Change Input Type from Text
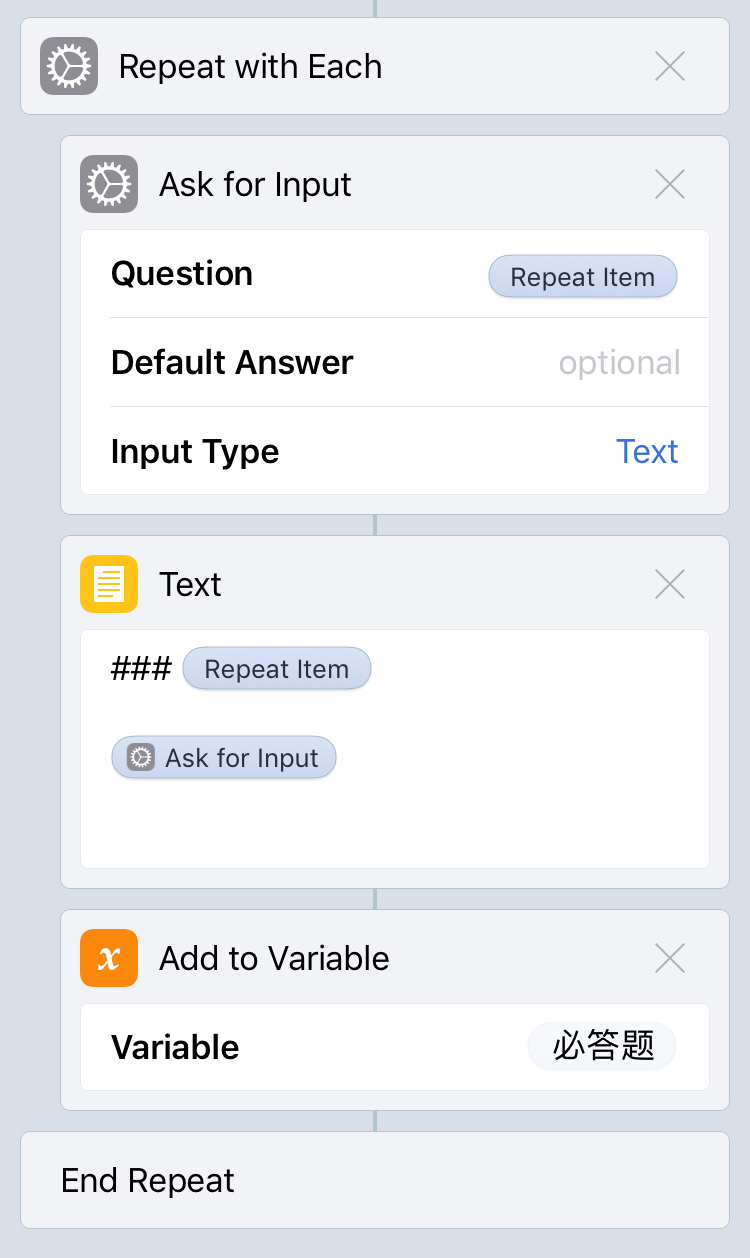Image resolution: width=750 pixels, height=1258 pixels. (x=647, y=451)
